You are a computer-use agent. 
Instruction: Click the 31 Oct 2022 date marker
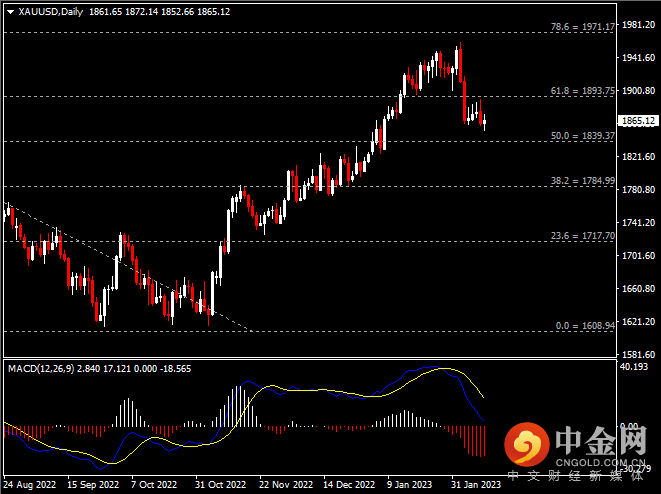point(219,484)
